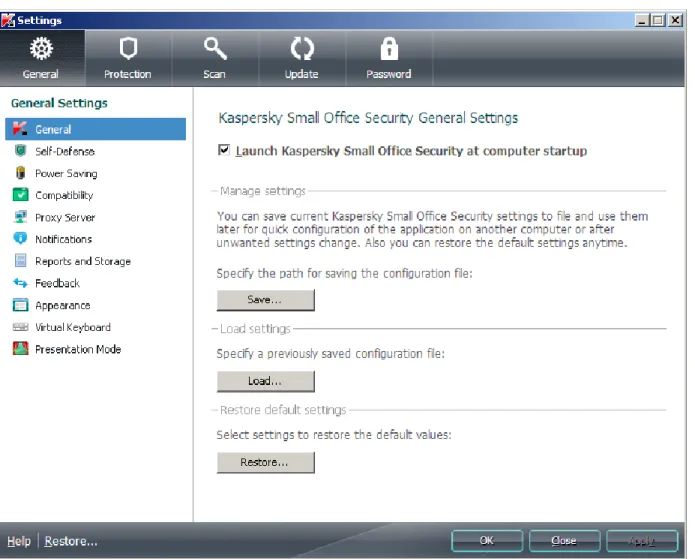Image resolution: width=695 pixels, height=559 pixels.
Task: Click the Appearance window icon
Action: 20,305
